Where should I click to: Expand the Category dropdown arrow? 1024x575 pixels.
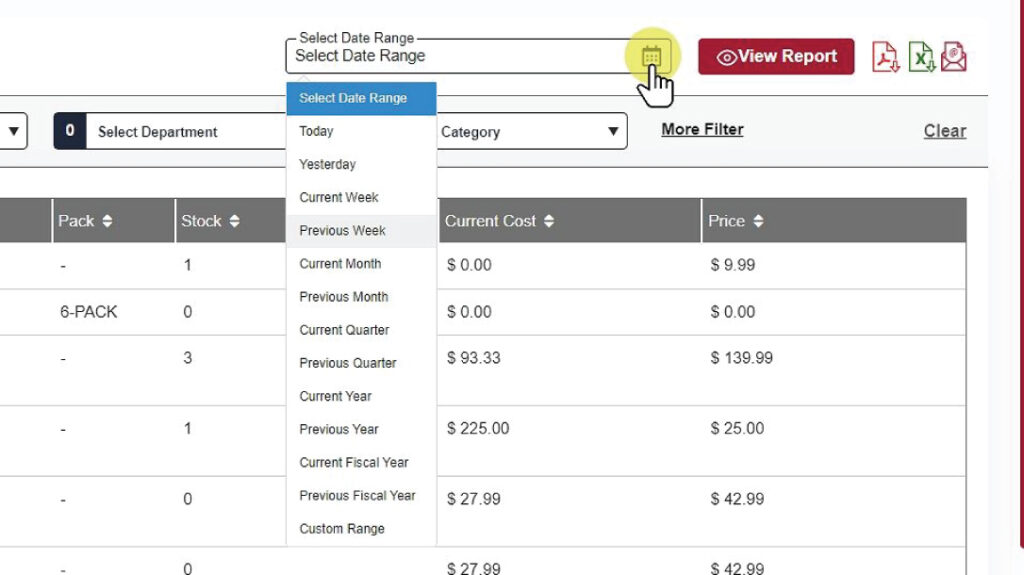tap(613, 132)
